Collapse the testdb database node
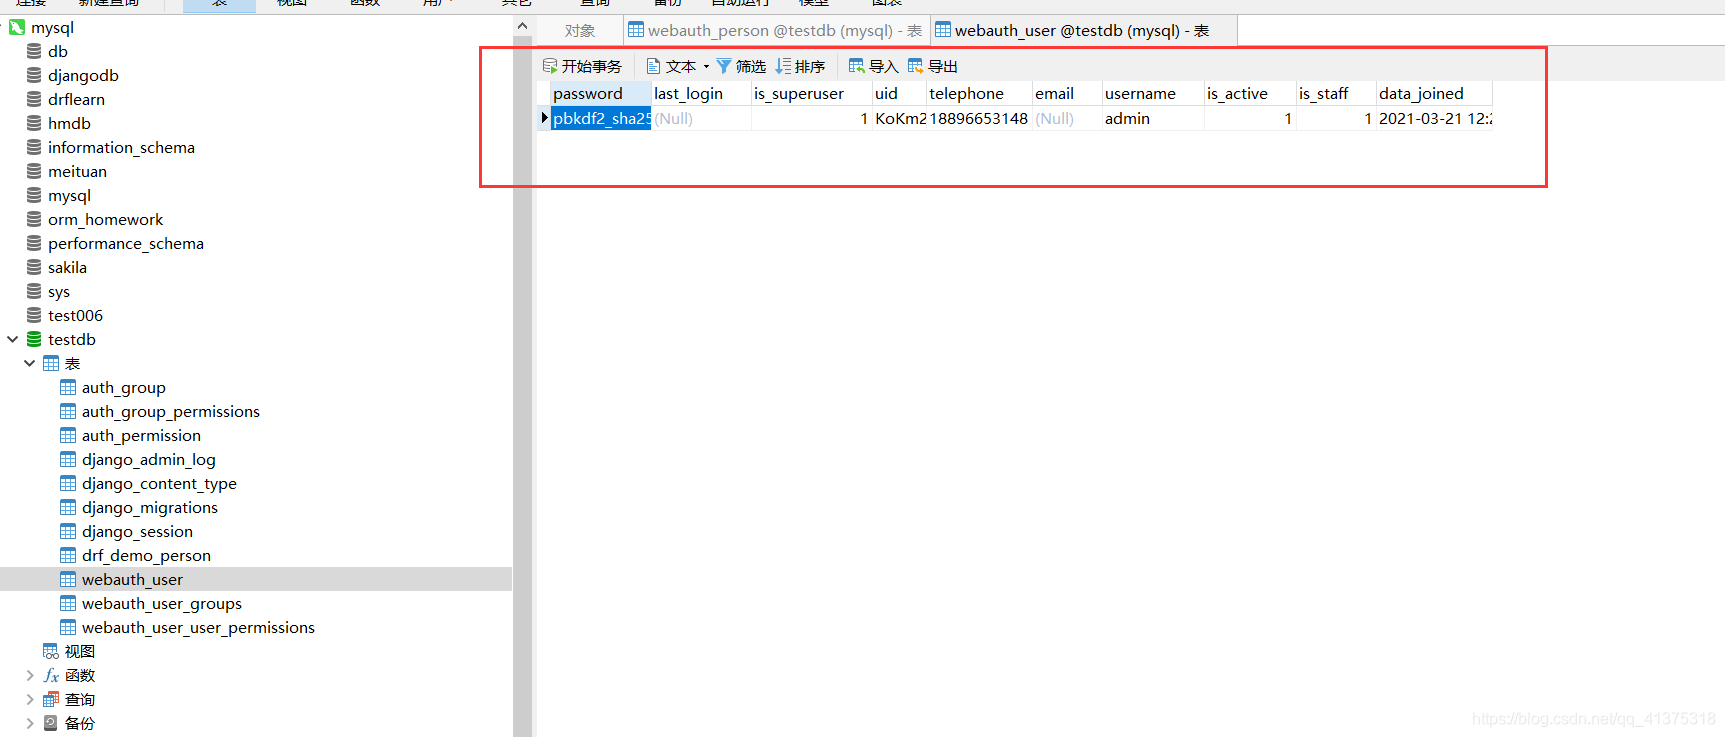This screenshot has height=737, width=1725. point(12,339)
